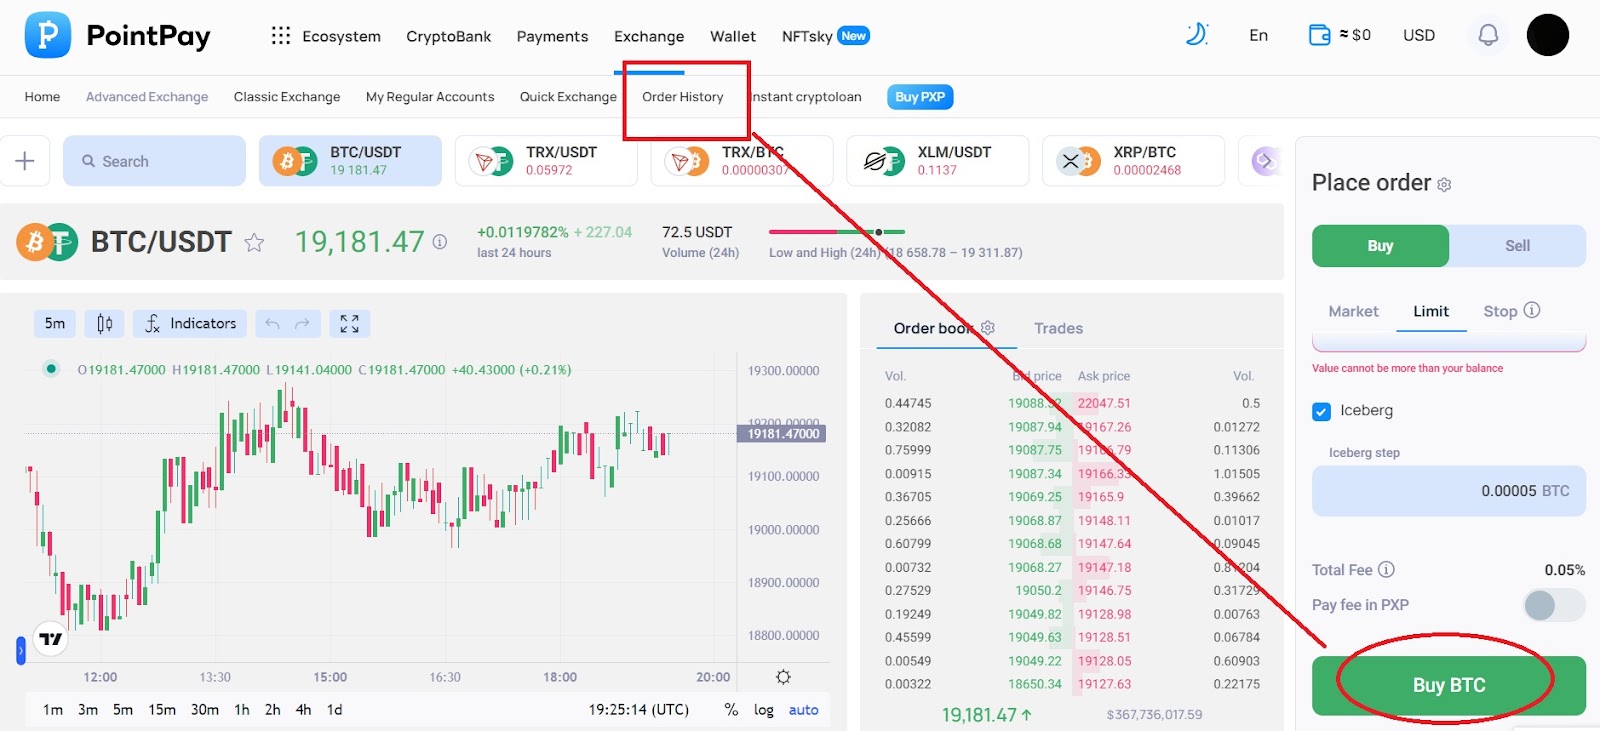Open Place order settings gear
The image size is (1600, 731).
point(1444,185)
